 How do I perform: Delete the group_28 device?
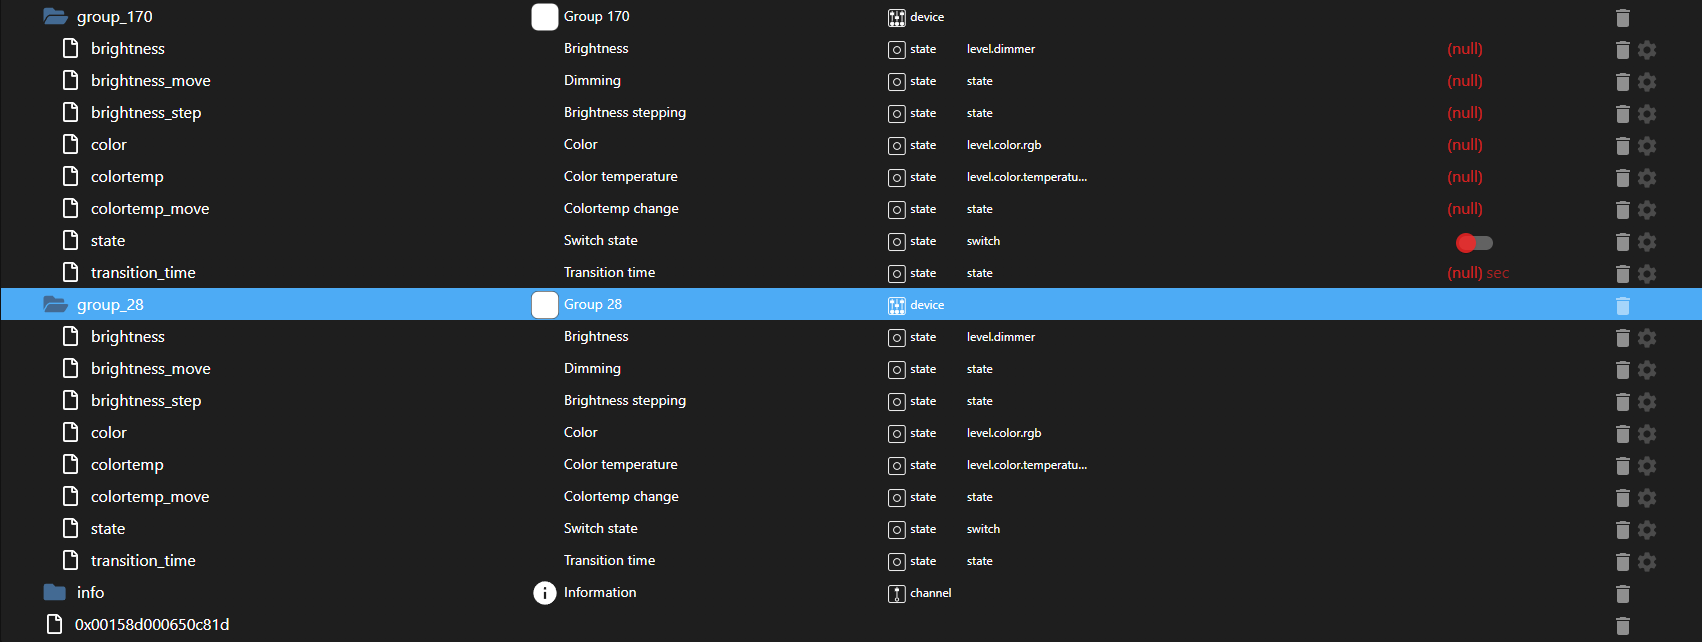tap(1622, 305)
